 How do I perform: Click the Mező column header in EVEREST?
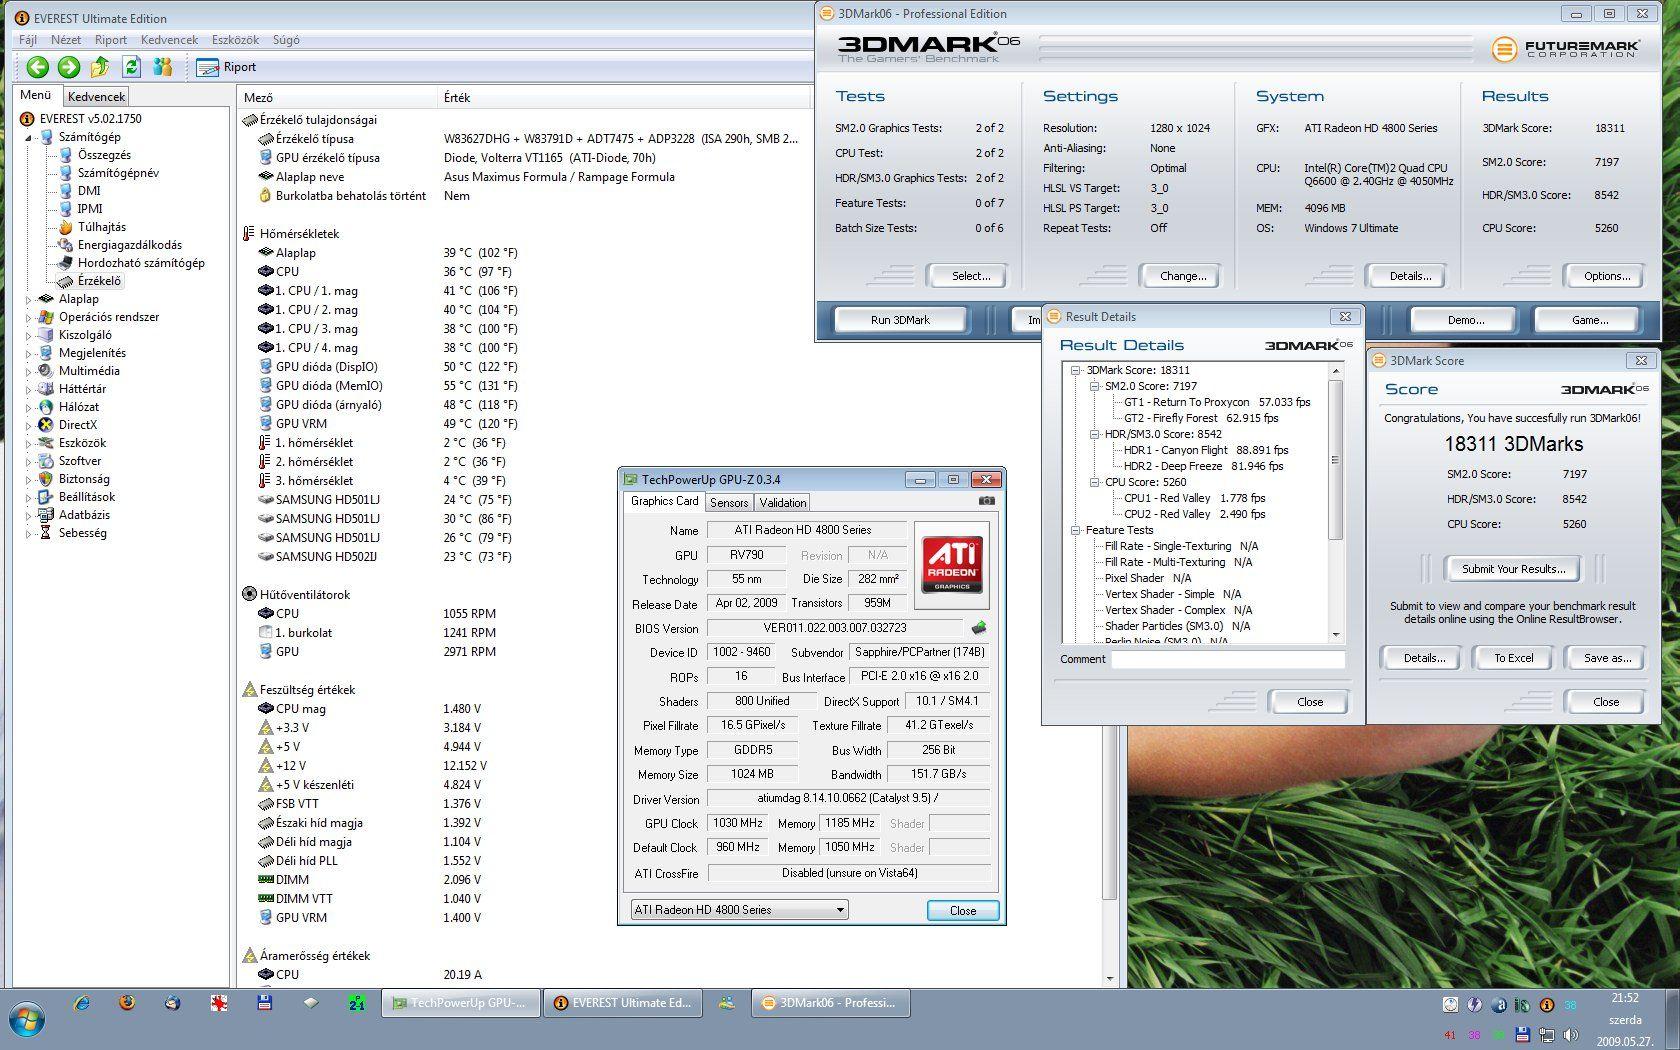[339, 97]
